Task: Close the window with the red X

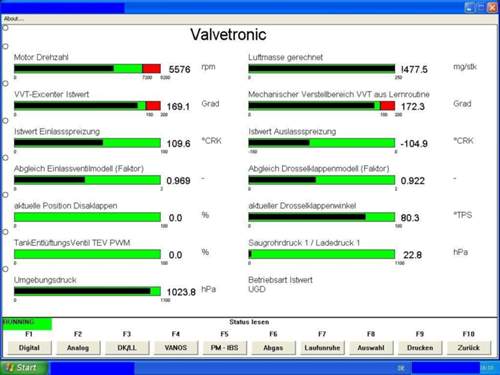Action: click(492, 7)
